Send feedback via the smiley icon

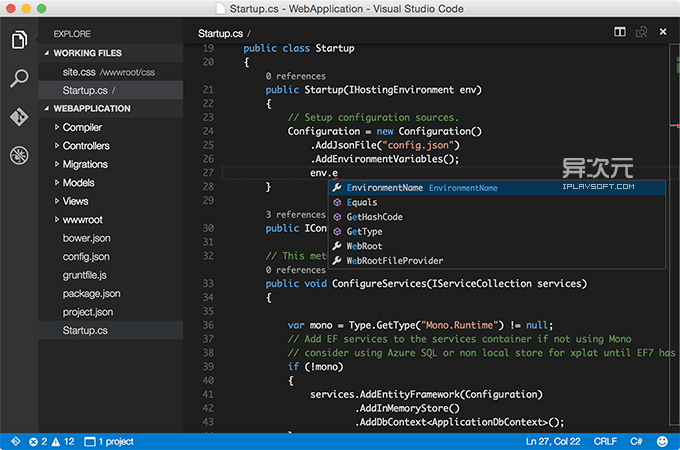point(662,441)
